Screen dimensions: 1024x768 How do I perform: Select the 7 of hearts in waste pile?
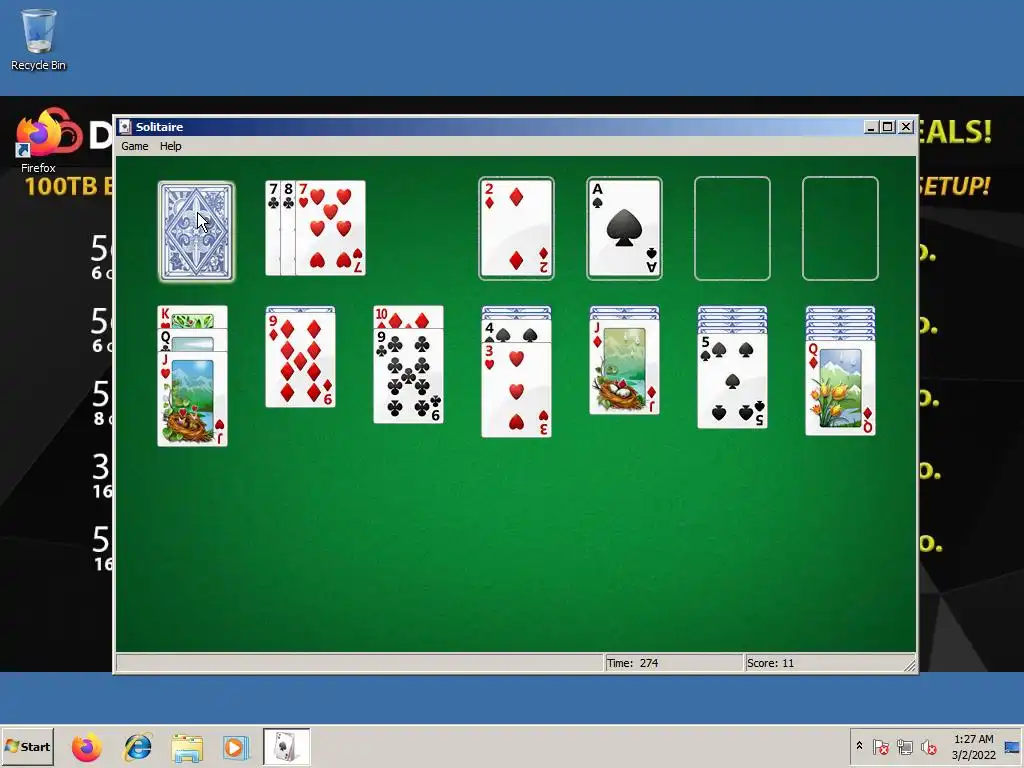click(x=330, y=228)
